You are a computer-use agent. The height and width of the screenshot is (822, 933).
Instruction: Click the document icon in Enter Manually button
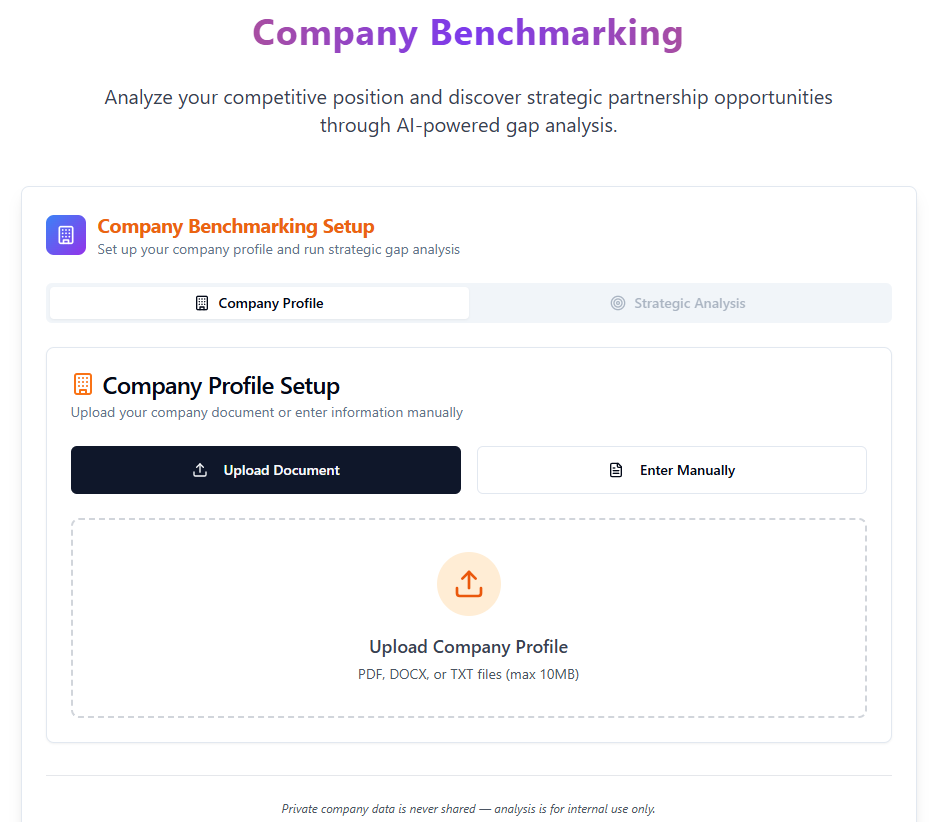pos(616,470)
